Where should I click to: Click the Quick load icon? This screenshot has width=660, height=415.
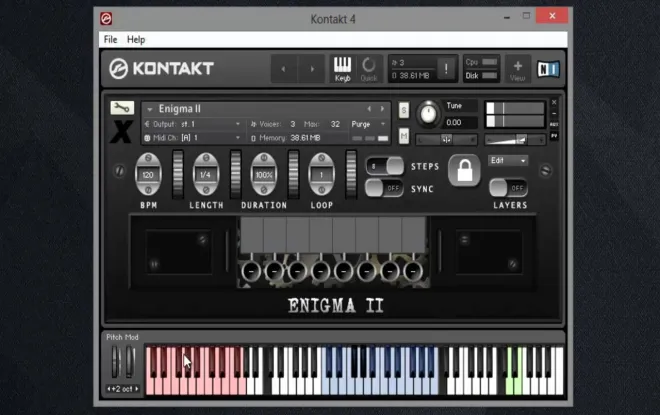coord(369,69)
